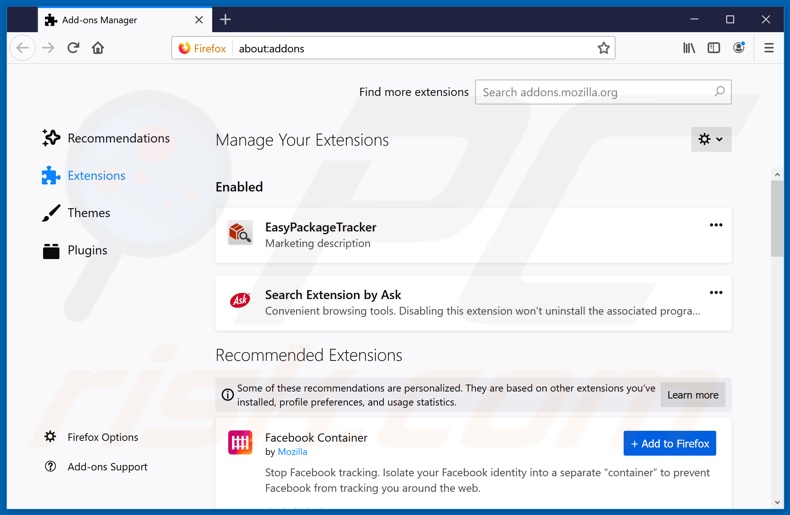The width and height of the screenshot is (790, 515).
Task: Click the forward navigation arrow
Action: pos(48,48)
